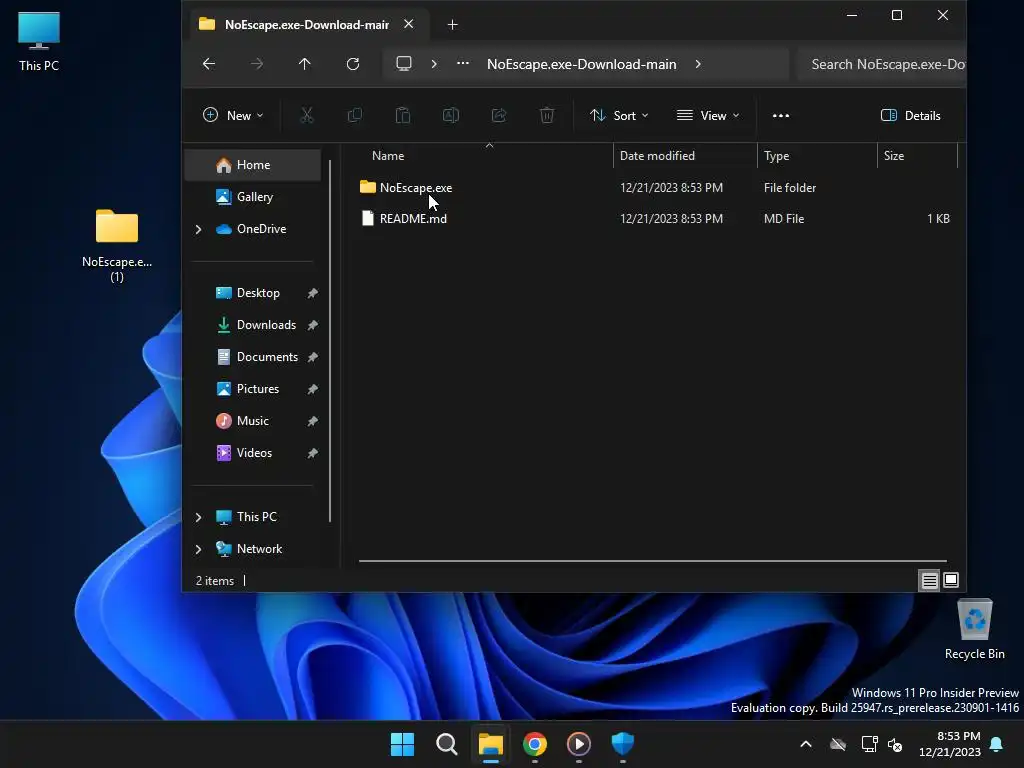Image resolution: width=1024 pixels, height=768 pixels.
Task: Add a new tab with plus button
Action: (x=453, y=25)
